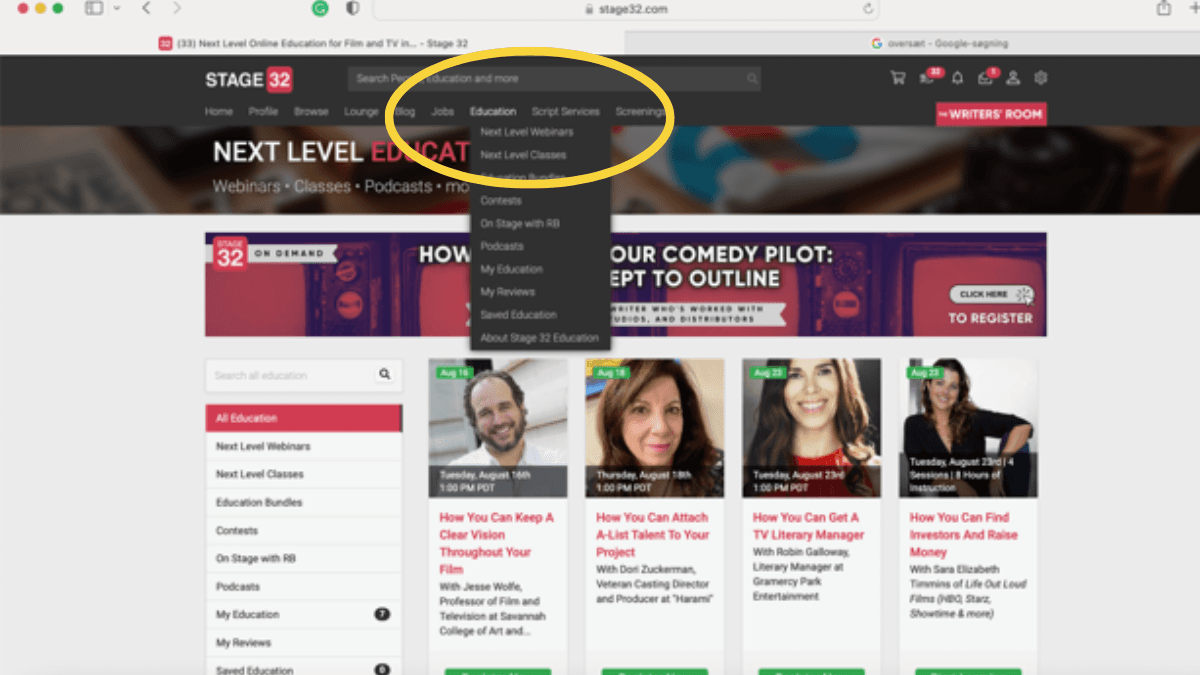Go back to the previous page
This screenshot has width=1200, height=675.
(x=146, y=8)
